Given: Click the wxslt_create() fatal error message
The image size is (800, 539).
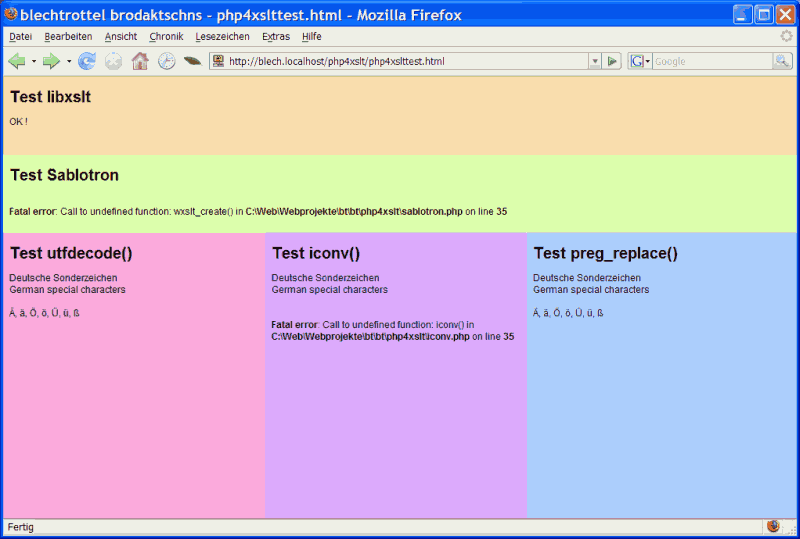Looking at the screenshot, I should (x=258, y=211).
